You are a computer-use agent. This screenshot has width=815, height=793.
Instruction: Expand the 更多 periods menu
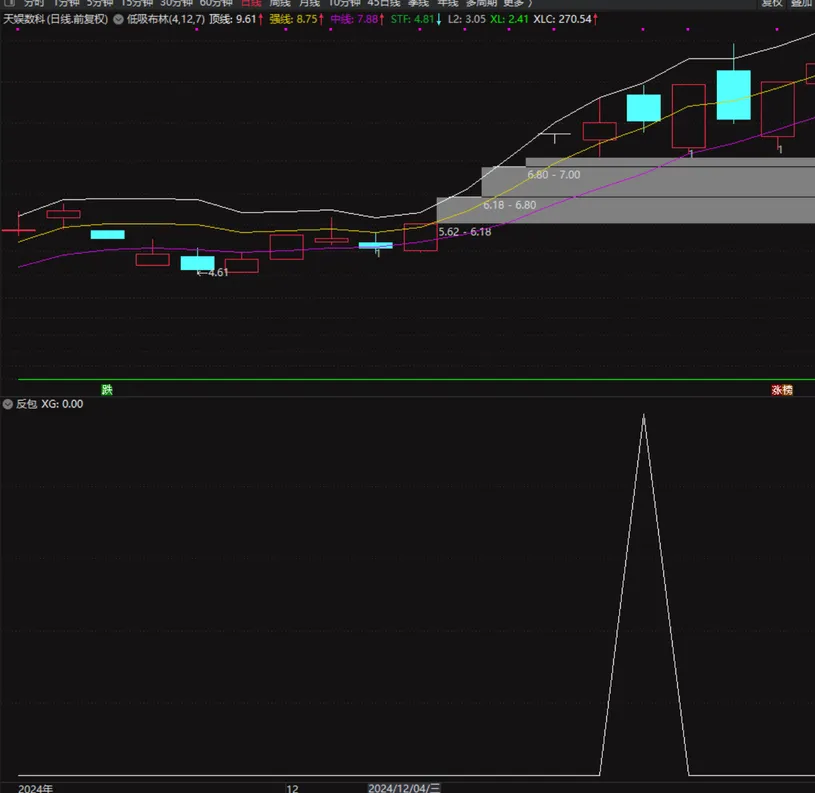(x=517, y=3)
